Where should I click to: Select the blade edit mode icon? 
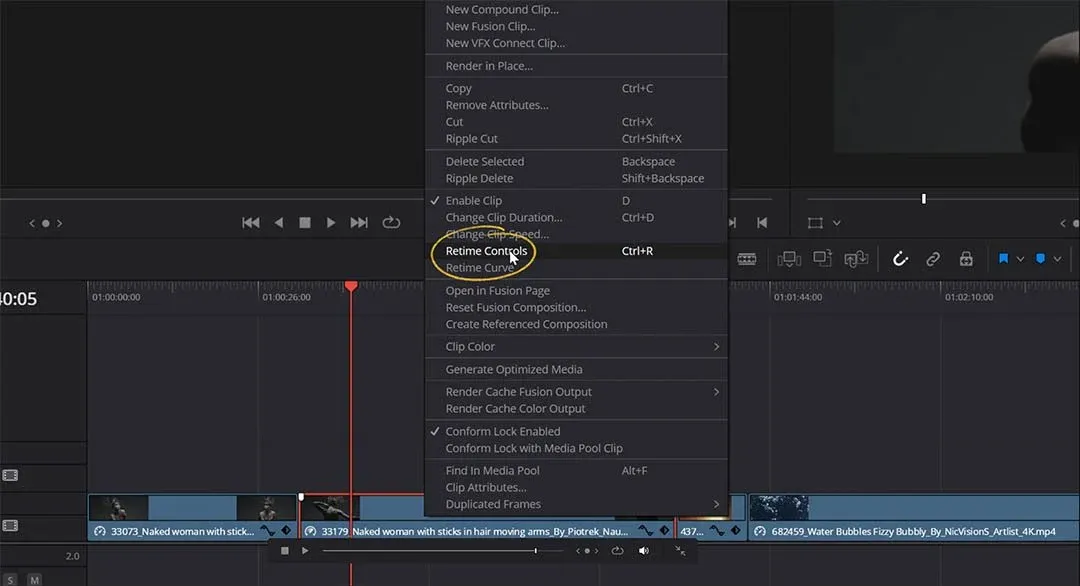(x=747, y=259)
